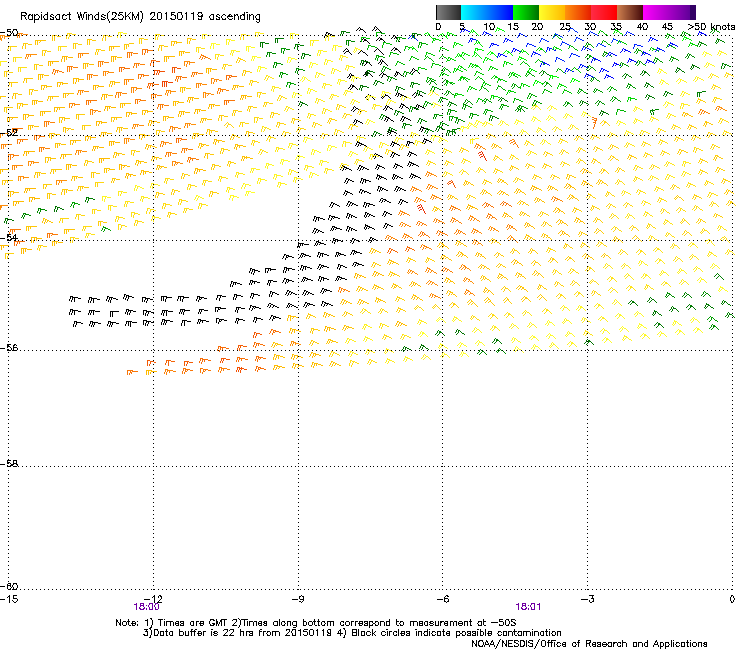Click the brown 35-40 knots legend swatch
The width and height of the screenshot is (740, 650).
630,12
